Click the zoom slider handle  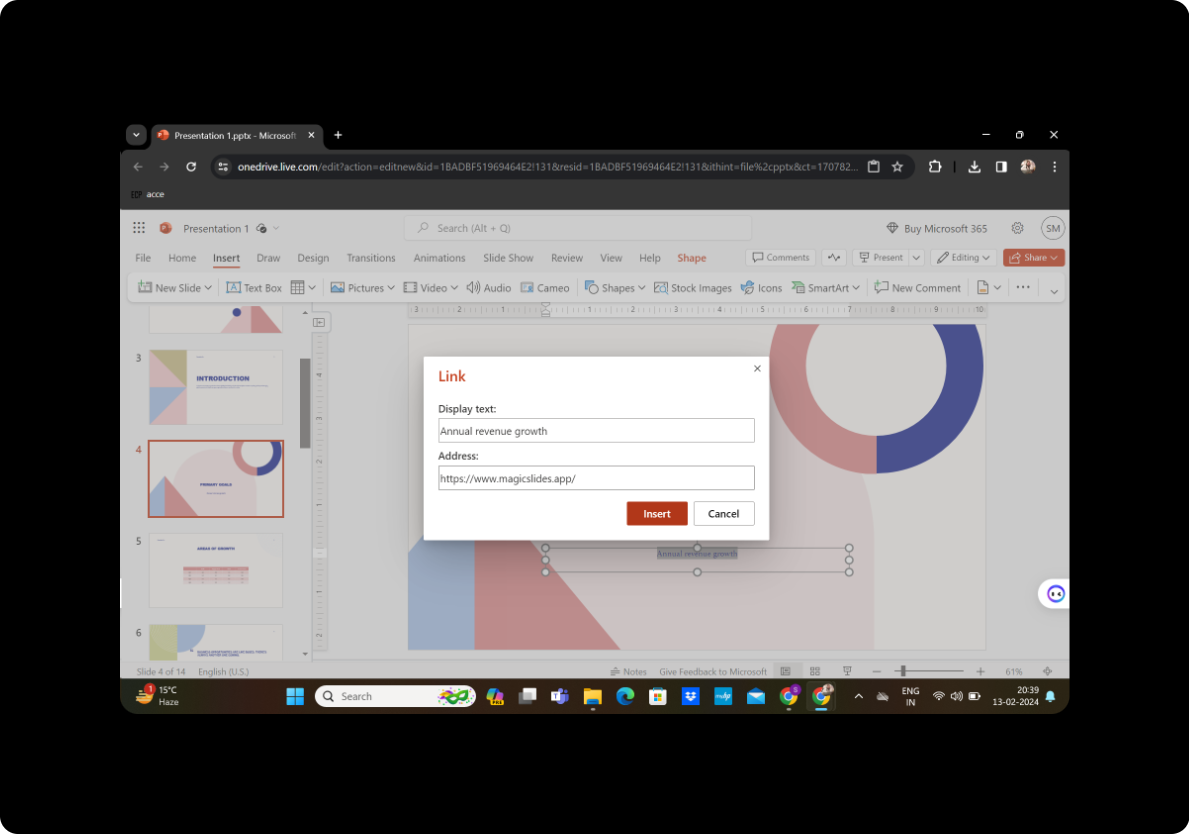(902, 671)
